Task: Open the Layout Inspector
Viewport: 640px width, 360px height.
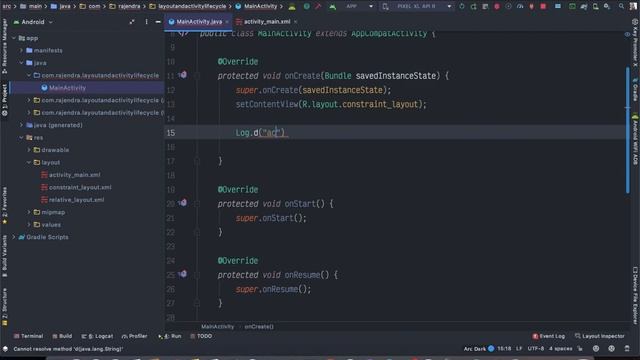Action: coord(599,336)
